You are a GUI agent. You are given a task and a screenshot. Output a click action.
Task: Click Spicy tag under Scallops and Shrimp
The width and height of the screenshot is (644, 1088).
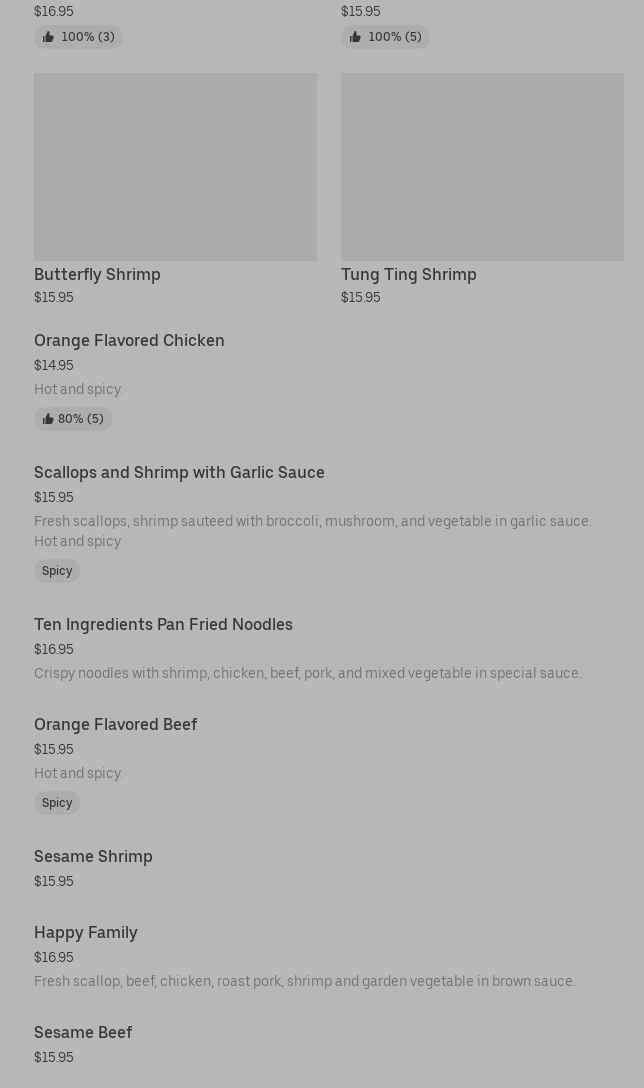pyautogui.click(x=57, y=571)
